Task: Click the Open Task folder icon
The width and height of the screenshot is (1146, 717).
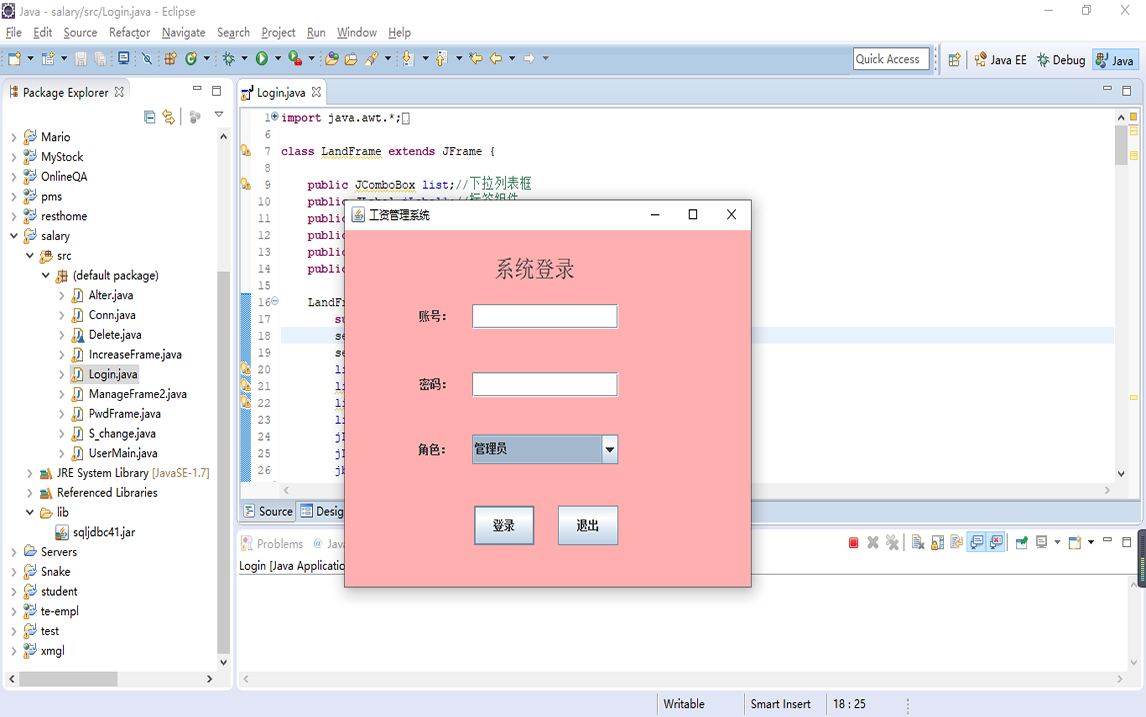Action: point(351,59)
